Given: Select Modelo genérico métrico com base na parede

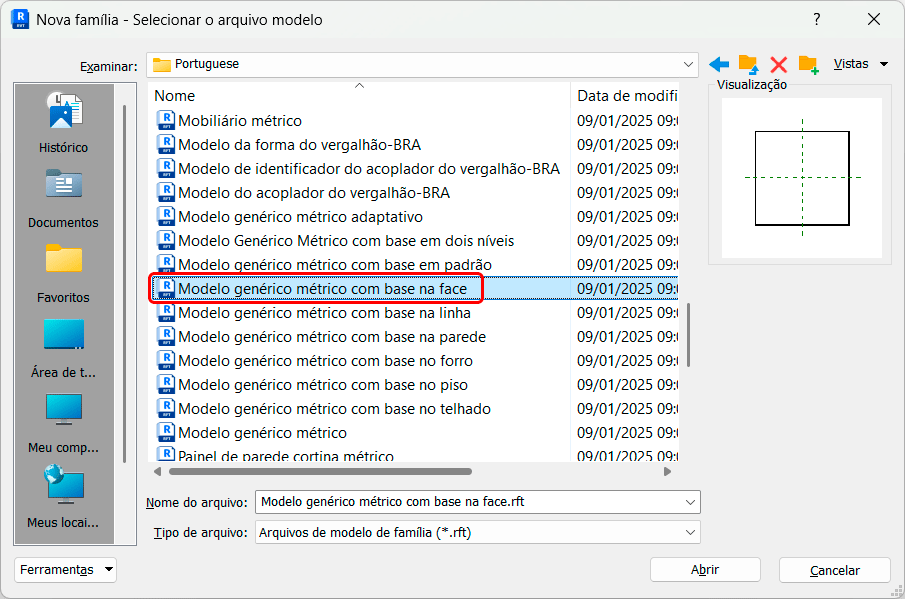Looking at the screenshot, I should pos(332,337).
